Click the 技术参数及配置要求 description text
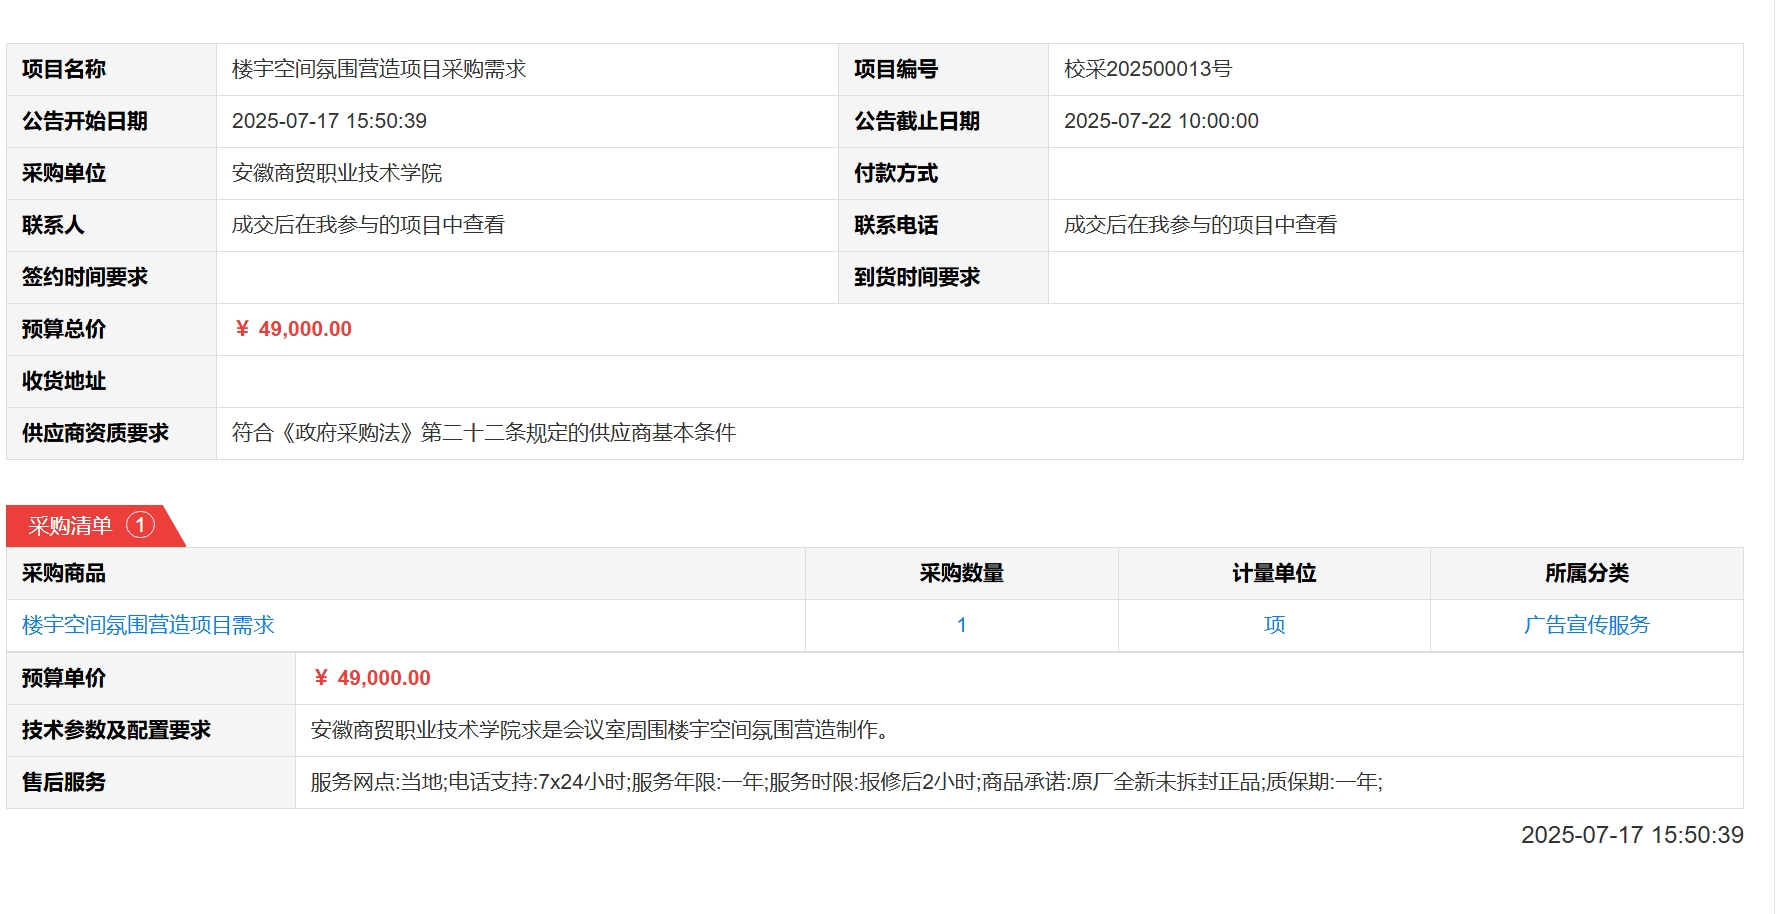Viewport: 1784px width, 914px height. (x=600, y=730)
